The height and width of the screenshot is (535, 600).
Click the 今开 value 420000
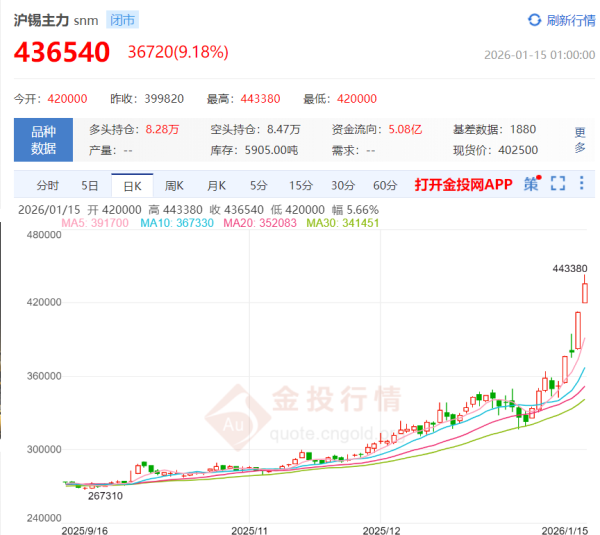coord(67,99)
